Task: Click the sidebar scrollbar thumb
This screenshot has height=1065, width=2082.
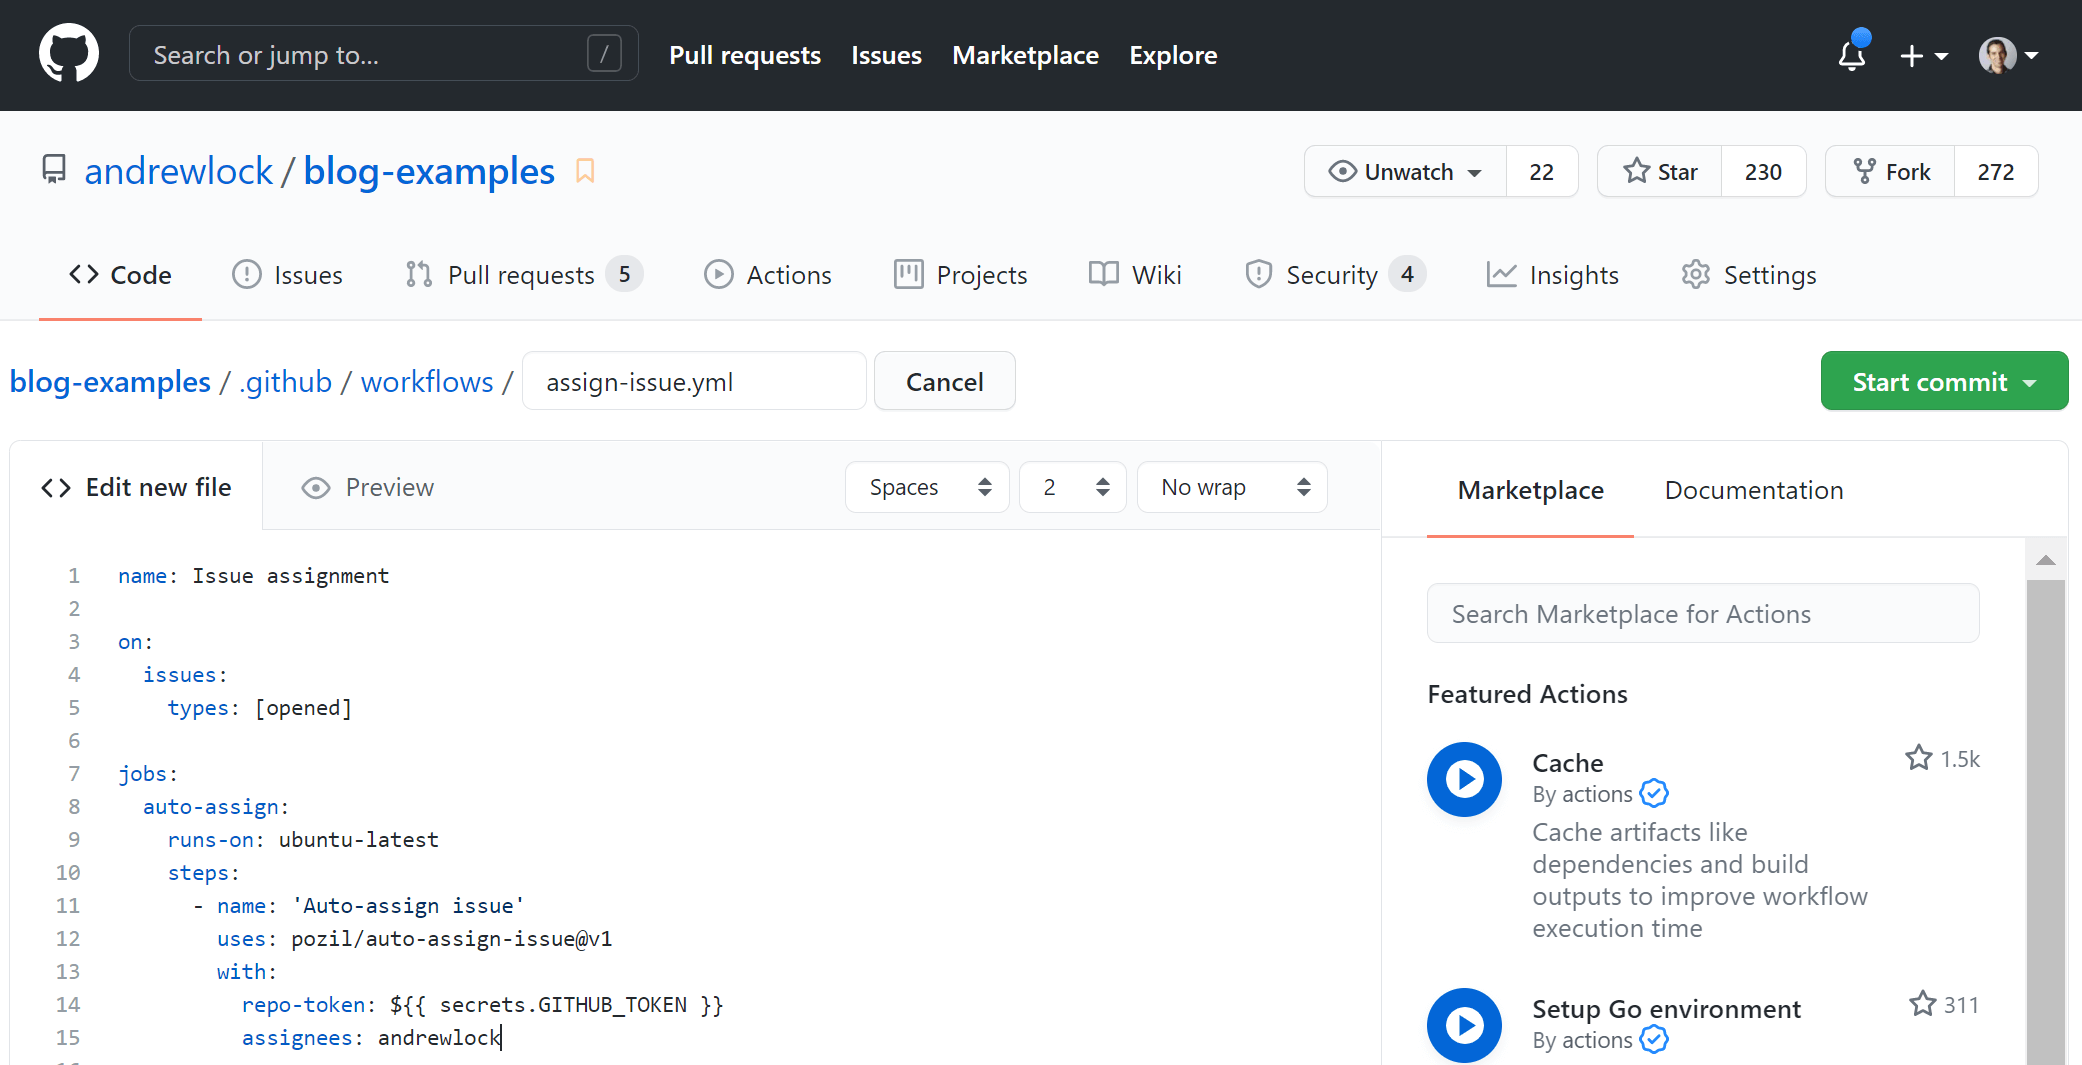Action: tap(2046, 820)
